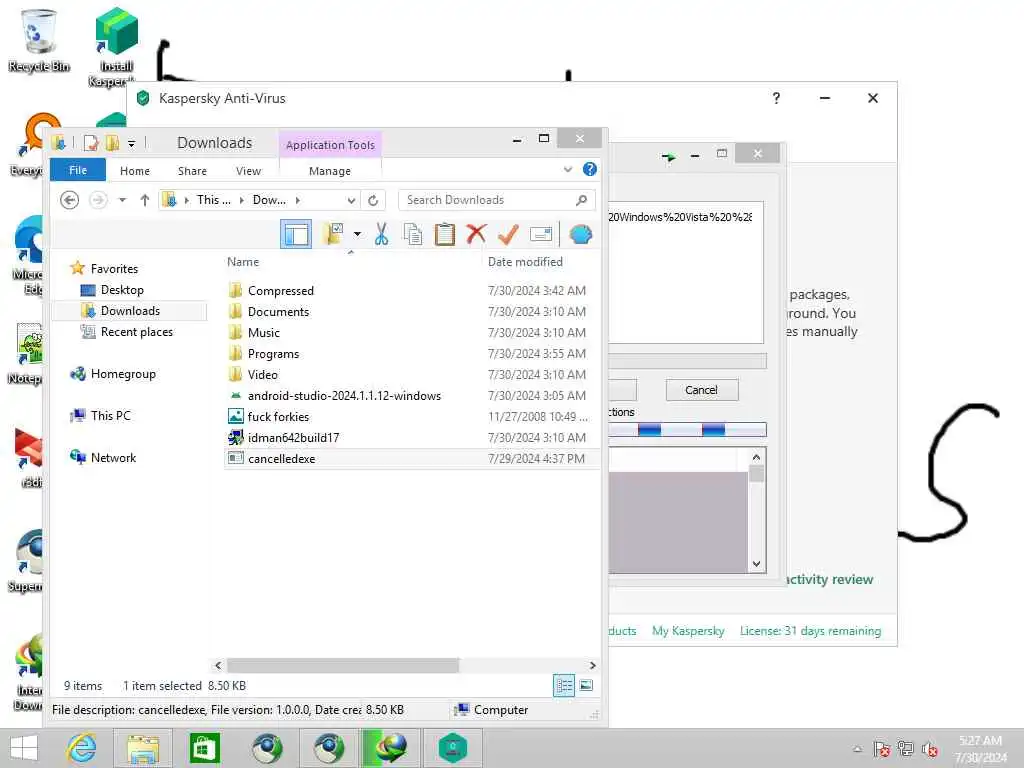Expand the ribbon with the chevron

(x=568, y=170)
